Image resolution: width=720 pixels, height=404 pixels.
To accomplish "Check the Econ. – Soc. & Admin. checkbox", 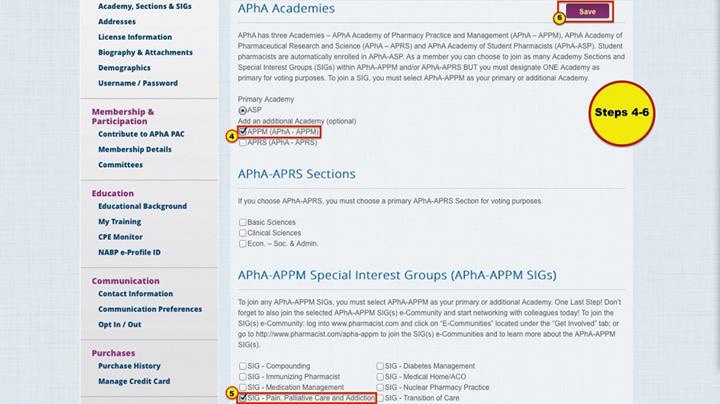I will point(242,244).
